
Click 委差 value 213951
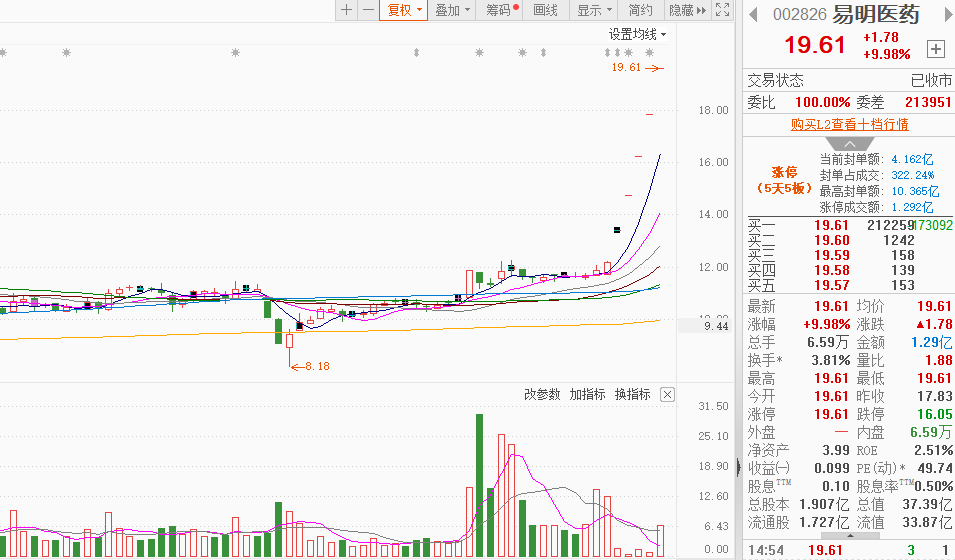click(x=928, y=102)
